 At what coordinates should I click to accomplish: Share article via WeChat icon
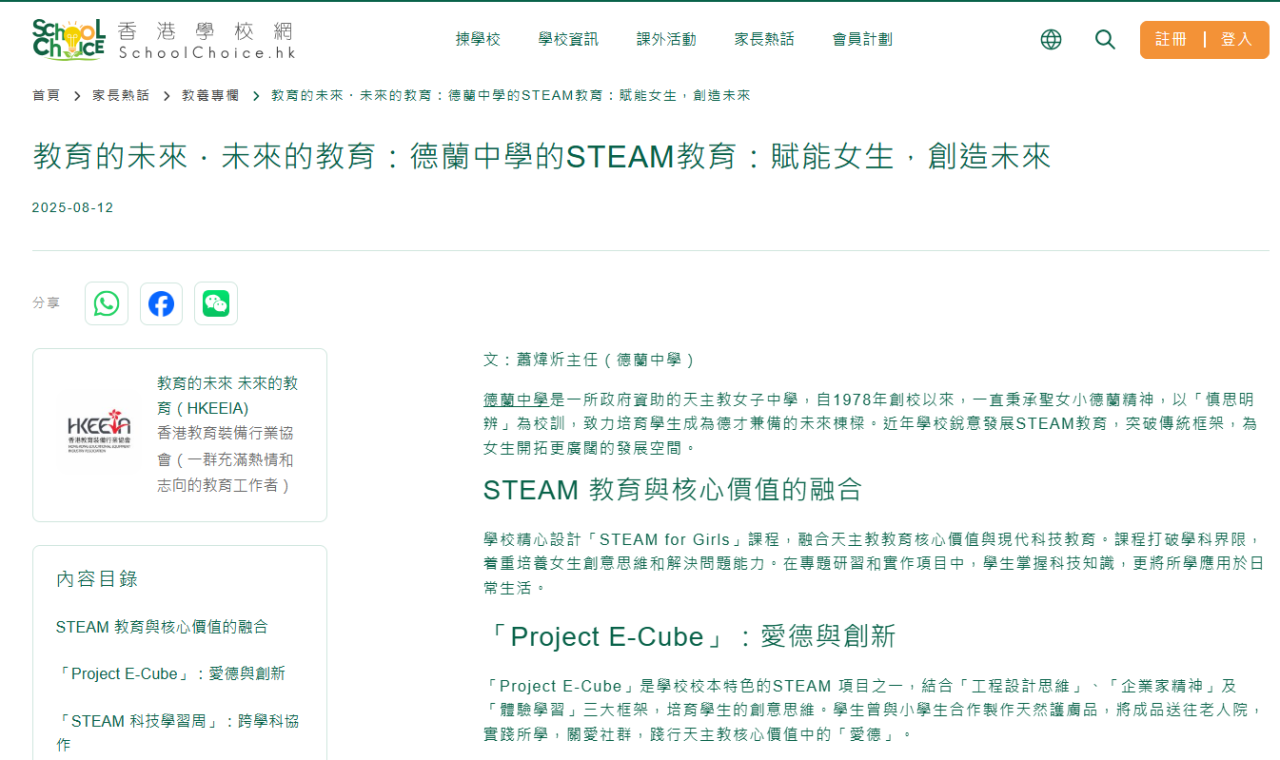[x=216, y=304]
